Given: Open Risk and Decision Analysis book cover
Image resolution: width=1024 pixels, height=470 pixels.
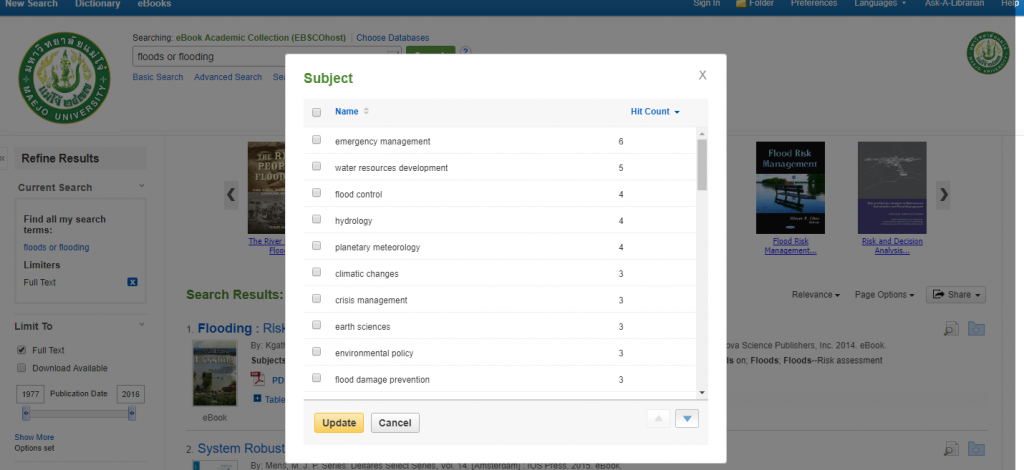Looking at the screenshot, I should [x=892, y=188].
